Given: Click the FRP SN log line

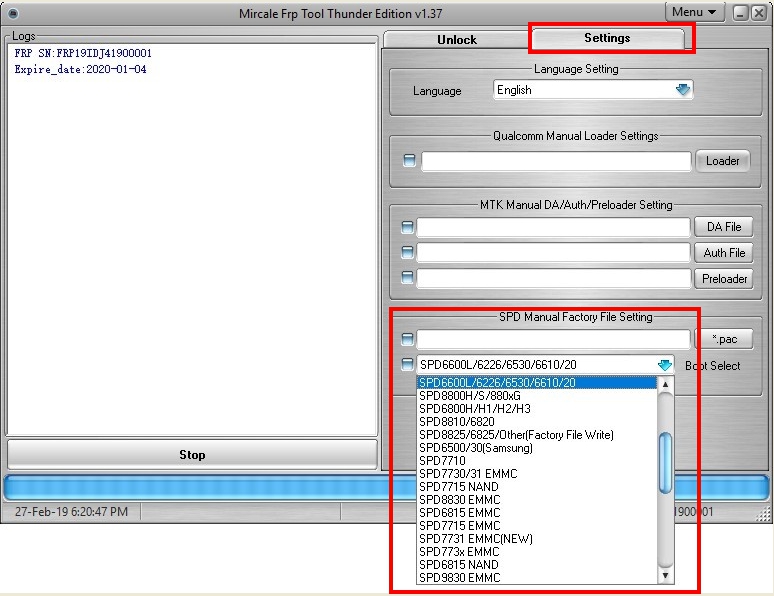Looking at the screenshot, I should (83, 53).
